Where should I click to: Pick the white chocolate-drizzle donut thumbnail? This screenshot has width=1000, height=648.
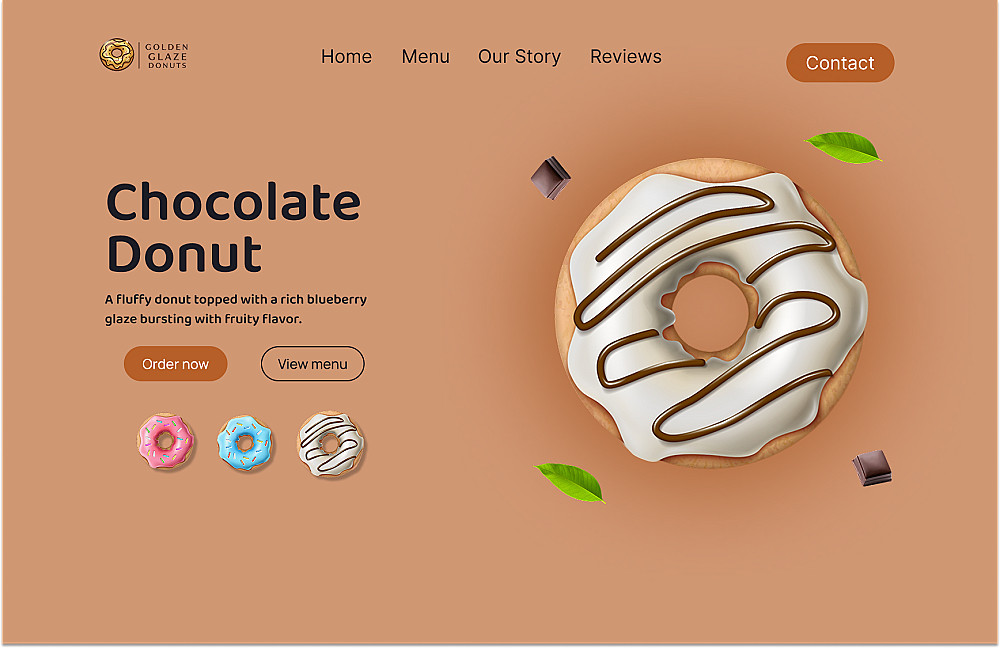point(330,444)
